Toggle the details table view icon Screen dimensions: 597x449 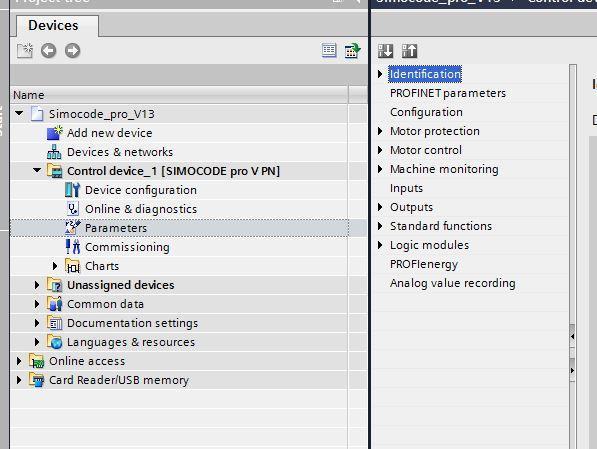tap(329, 50)
